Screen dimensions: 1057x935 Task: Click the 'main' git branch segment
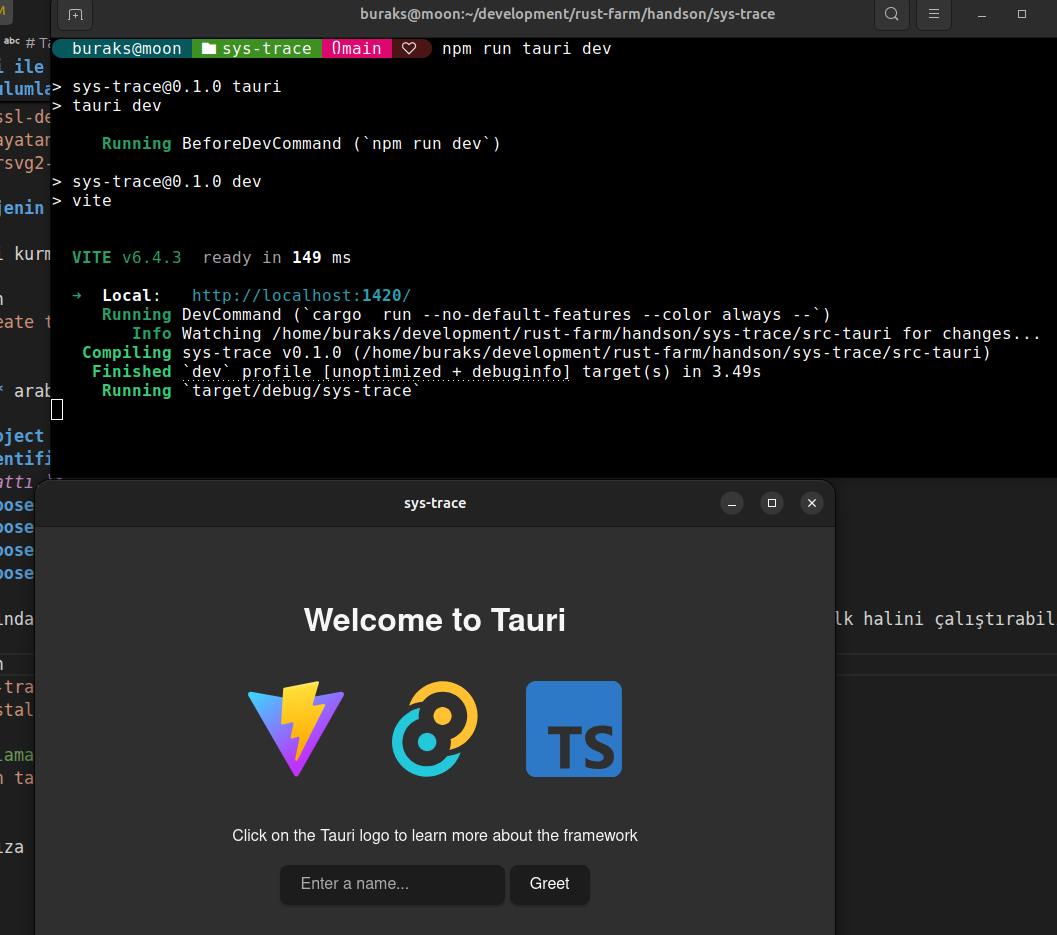(357, 49)
